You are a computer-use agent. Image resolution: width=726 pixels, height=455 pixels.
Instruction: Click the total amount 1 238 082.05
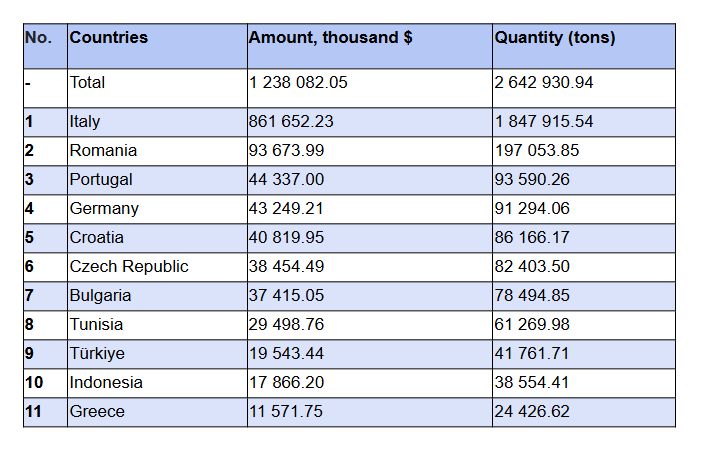coord(298,83)
